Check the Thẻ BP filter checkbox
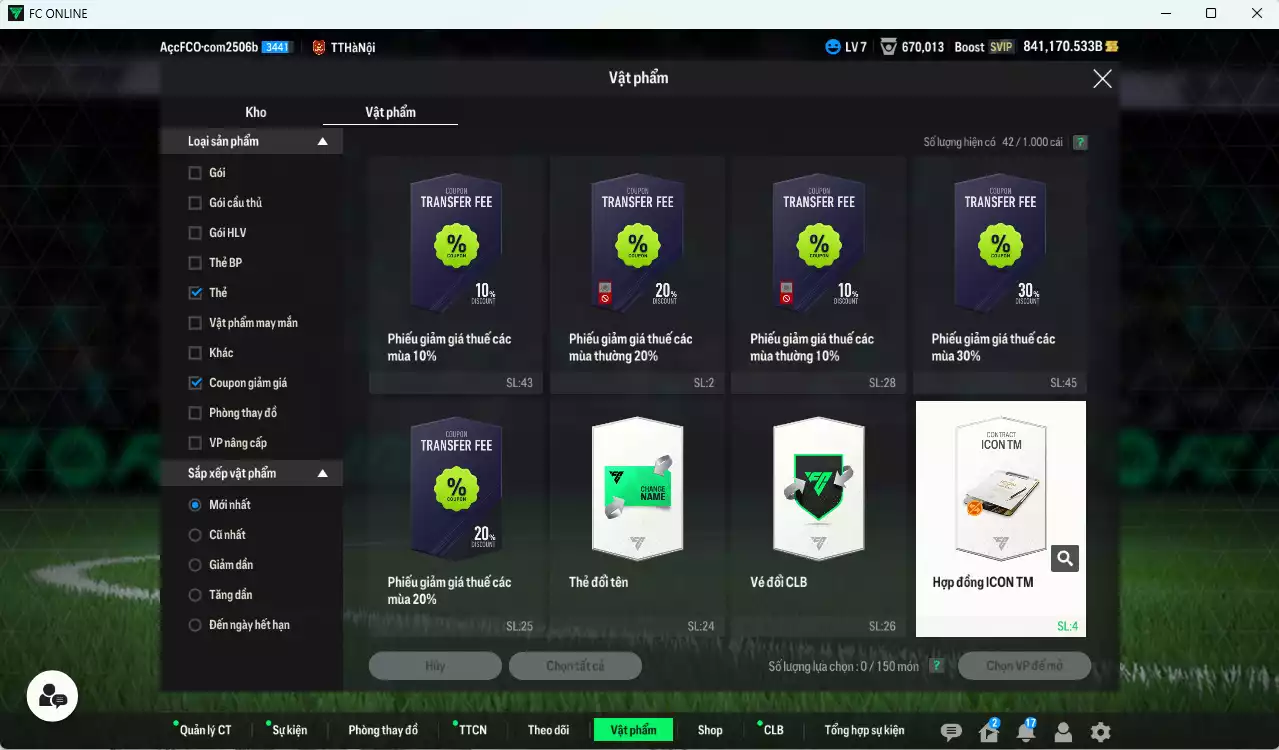This screenshot has height=750, width=1279. (195, 263)
